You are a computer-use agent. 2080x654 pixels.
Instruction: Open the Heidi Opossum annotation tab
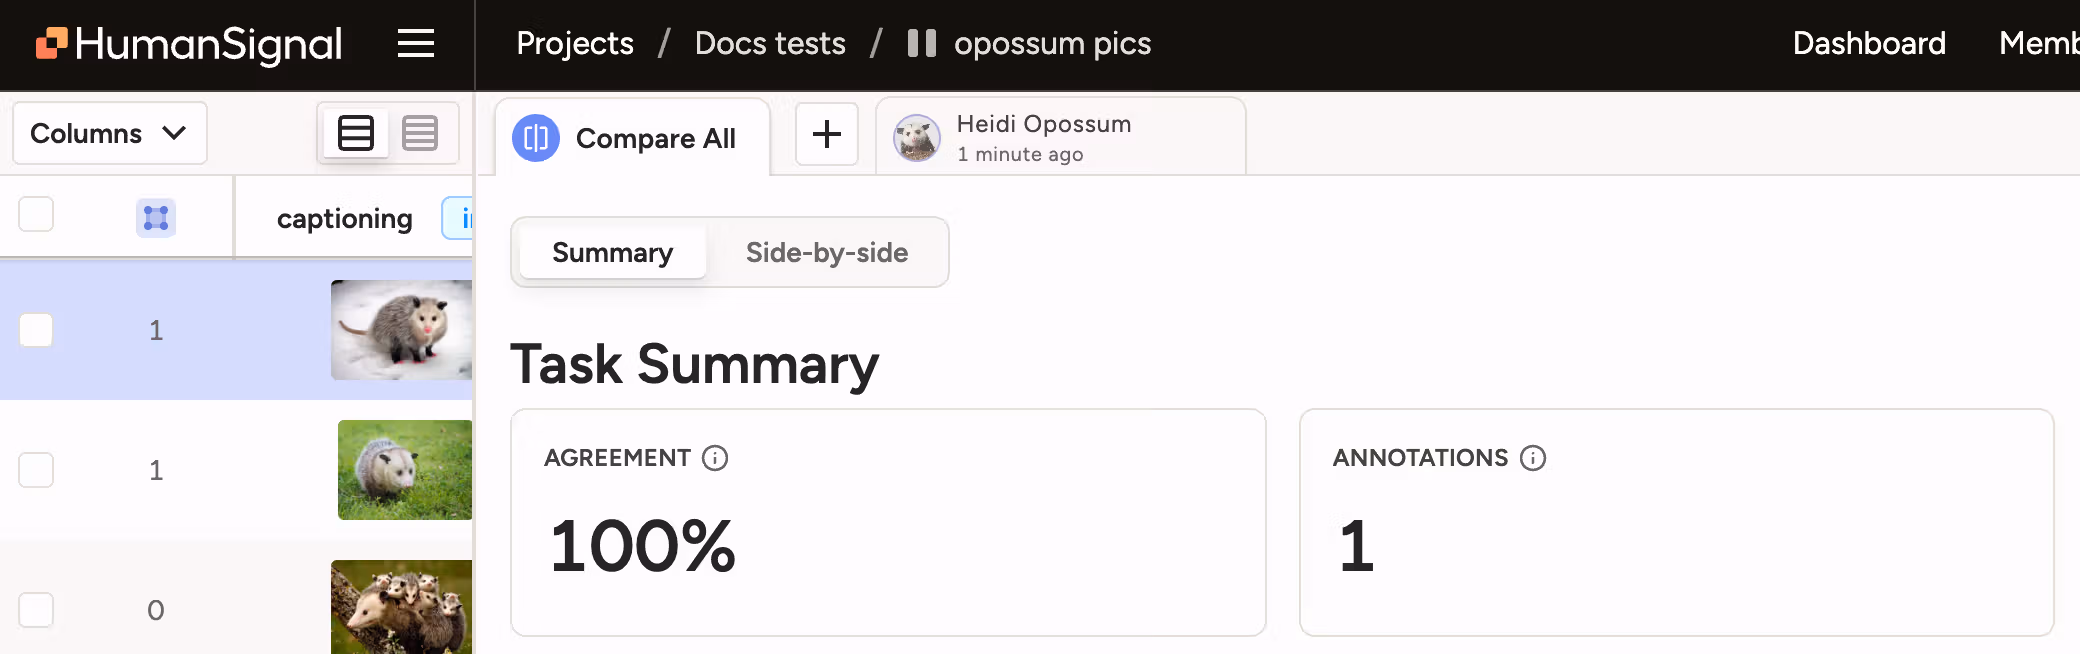pyautogui.click(x=1043, y=136)
